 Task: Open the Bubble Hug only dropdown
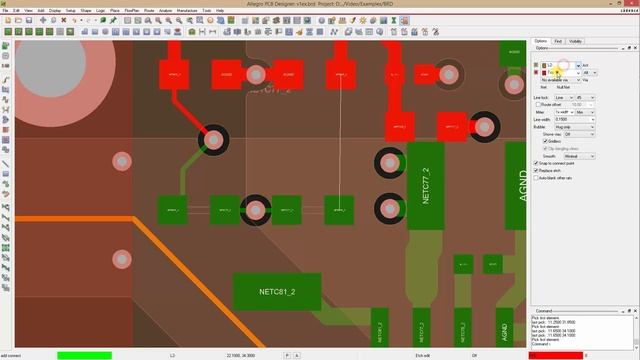(575, 127)
